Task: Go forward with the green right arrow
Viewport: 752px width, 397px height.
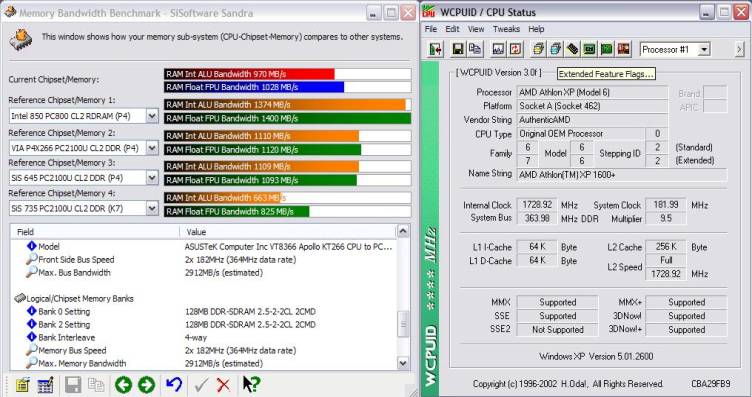Action: [146, 385]
